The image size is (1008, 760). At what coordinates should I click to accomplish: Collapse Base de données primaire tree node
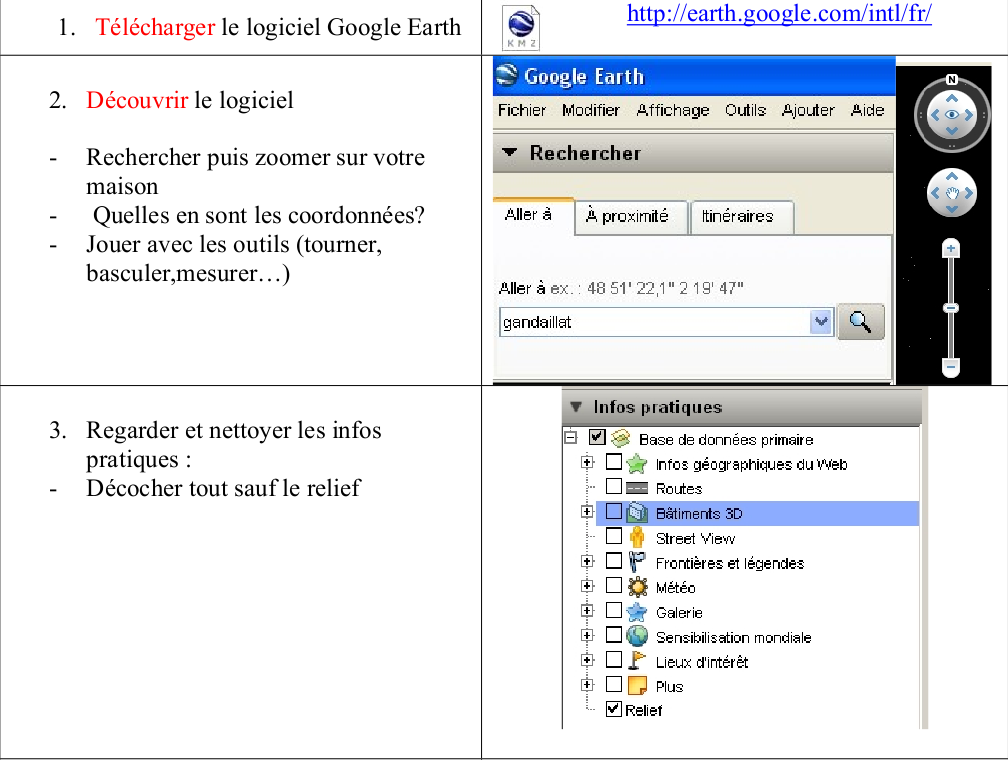coord(570,438)
